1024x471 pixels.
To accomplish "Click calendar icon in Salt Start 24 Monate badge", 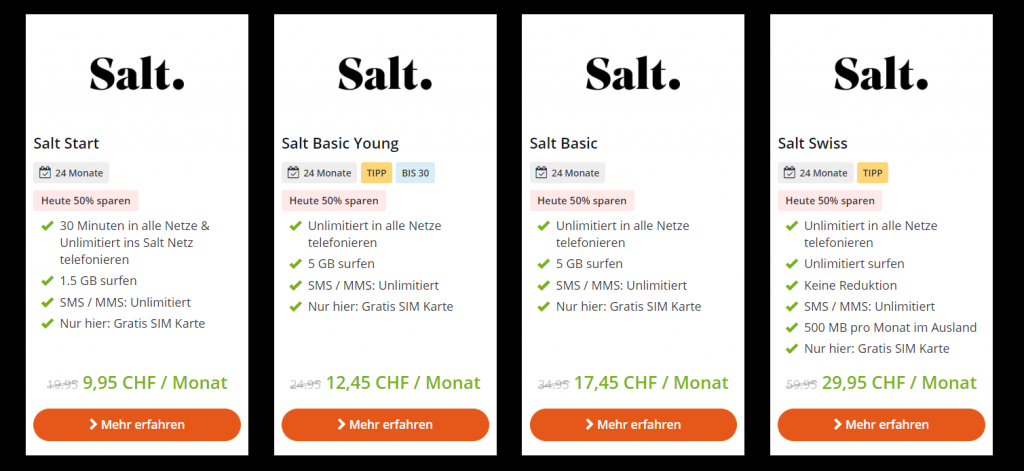I will click(x=45, y=173).
